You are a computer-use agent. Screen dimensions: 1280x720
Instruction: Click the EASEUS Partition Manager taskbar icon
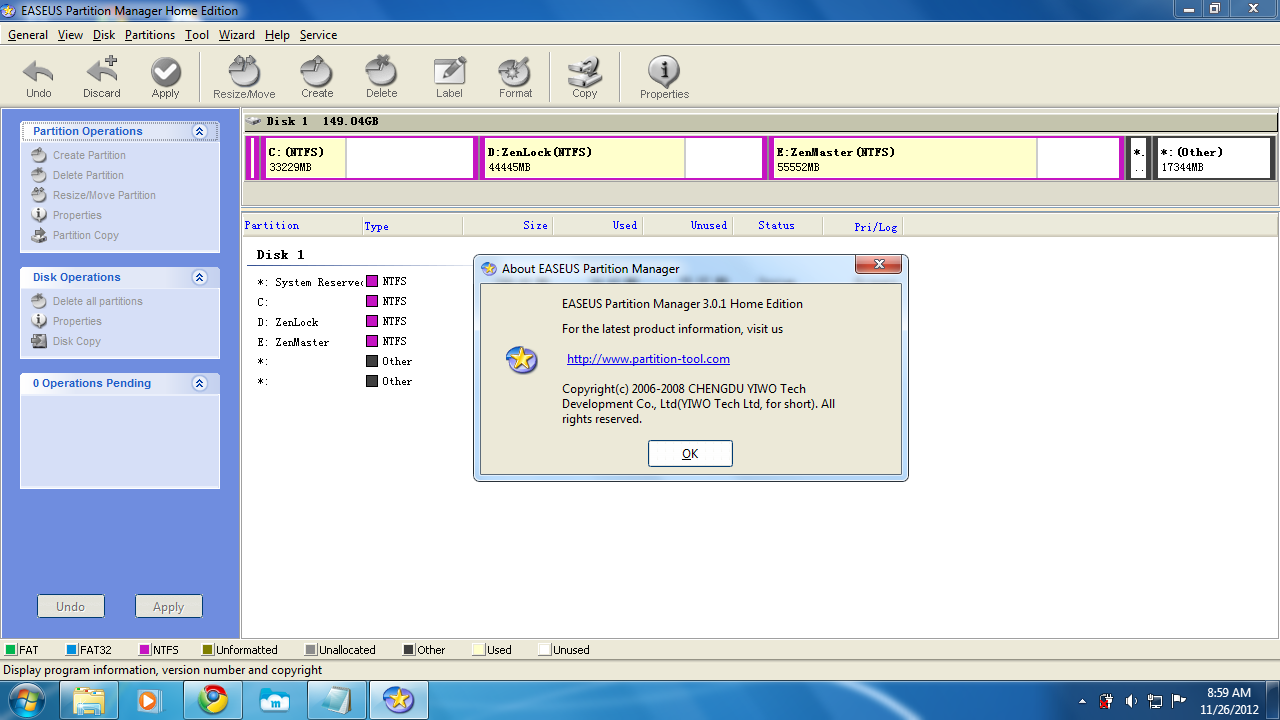pyautogui.click(x=399, y=700)
